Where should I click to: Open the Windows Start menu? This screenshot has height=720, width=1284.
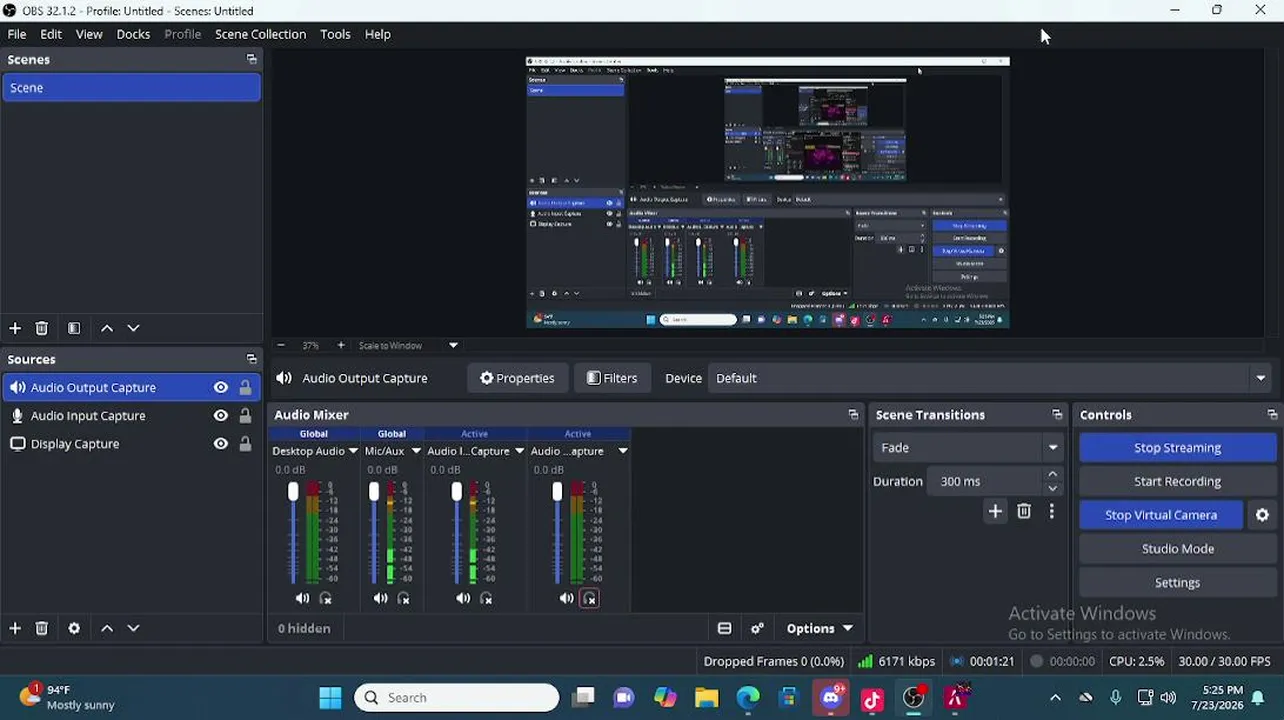[x=330, y=697]
